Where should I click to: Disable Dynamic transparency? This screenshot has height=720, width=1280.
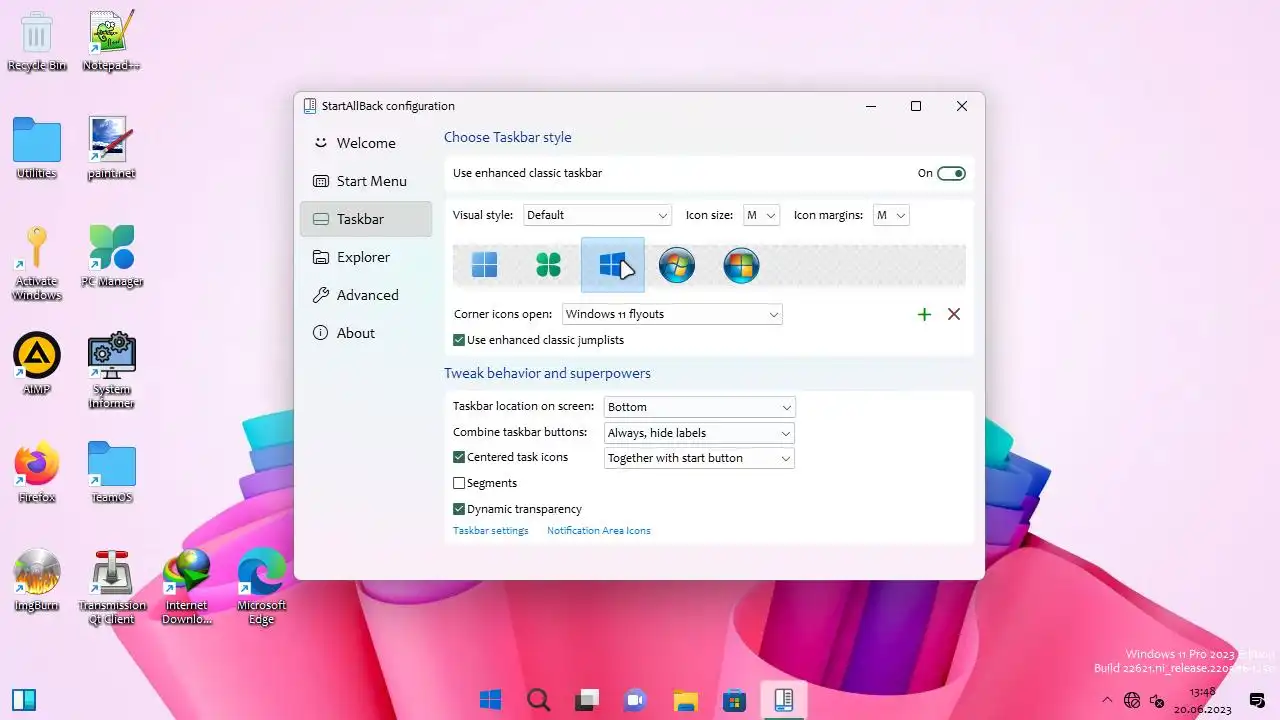(459, 509)
